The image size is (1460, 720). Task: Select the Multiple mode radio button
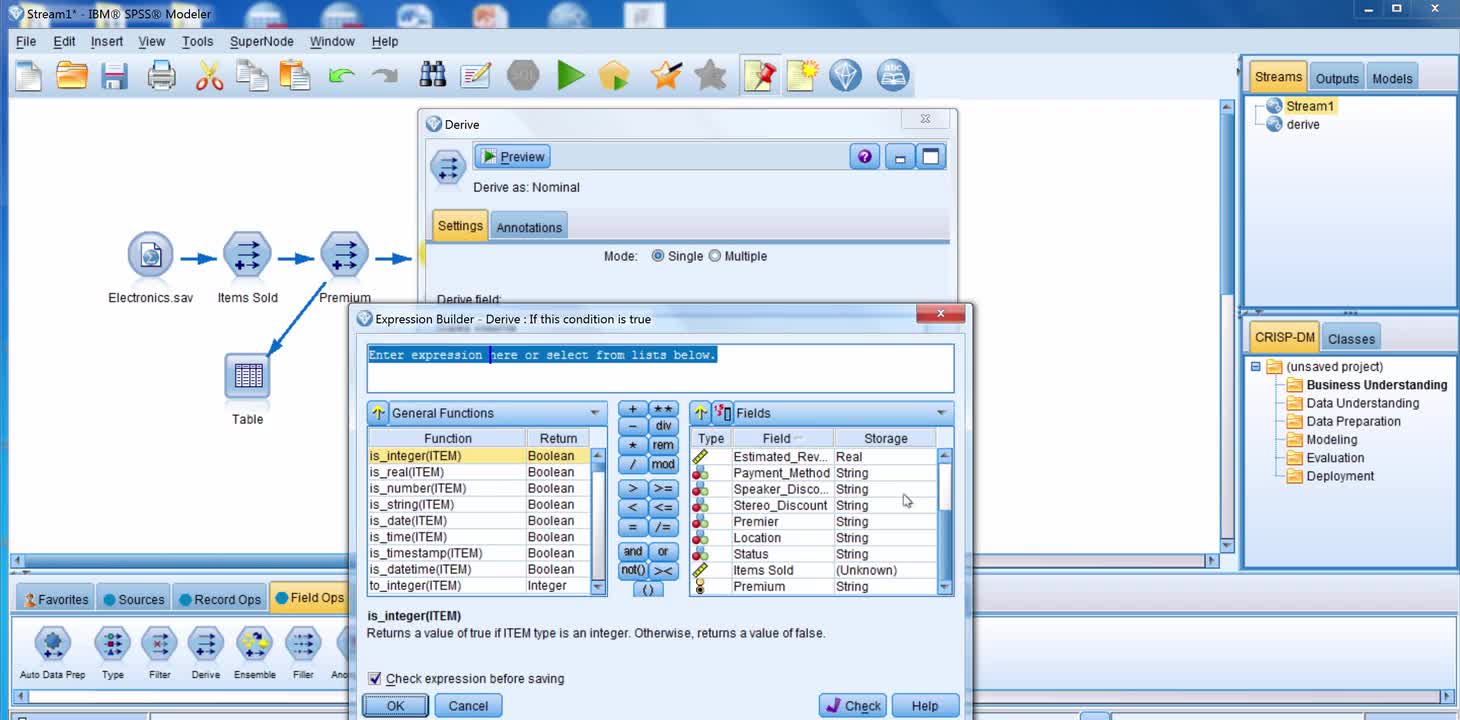pos(715,256)
